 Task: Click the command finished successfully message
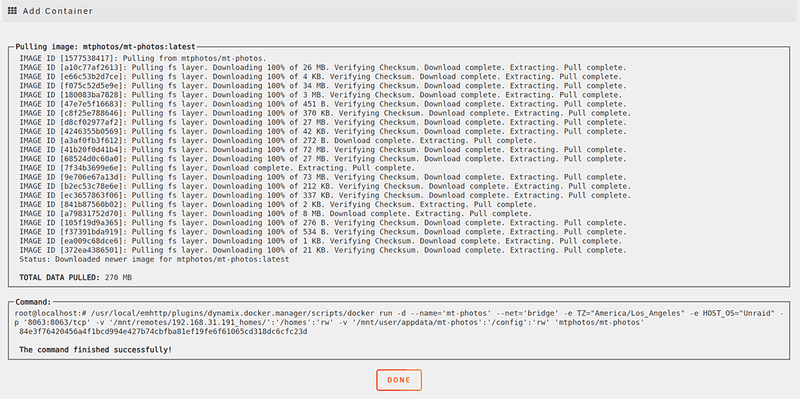click(95, 350)
